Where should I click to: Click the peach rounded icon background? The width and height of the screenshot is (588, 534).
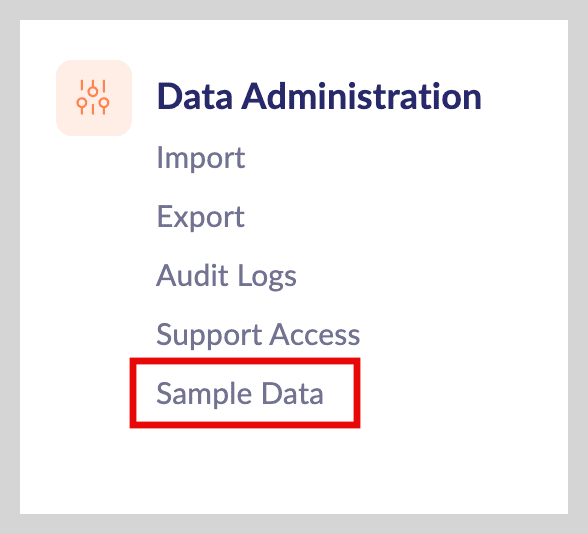(94, 98)
